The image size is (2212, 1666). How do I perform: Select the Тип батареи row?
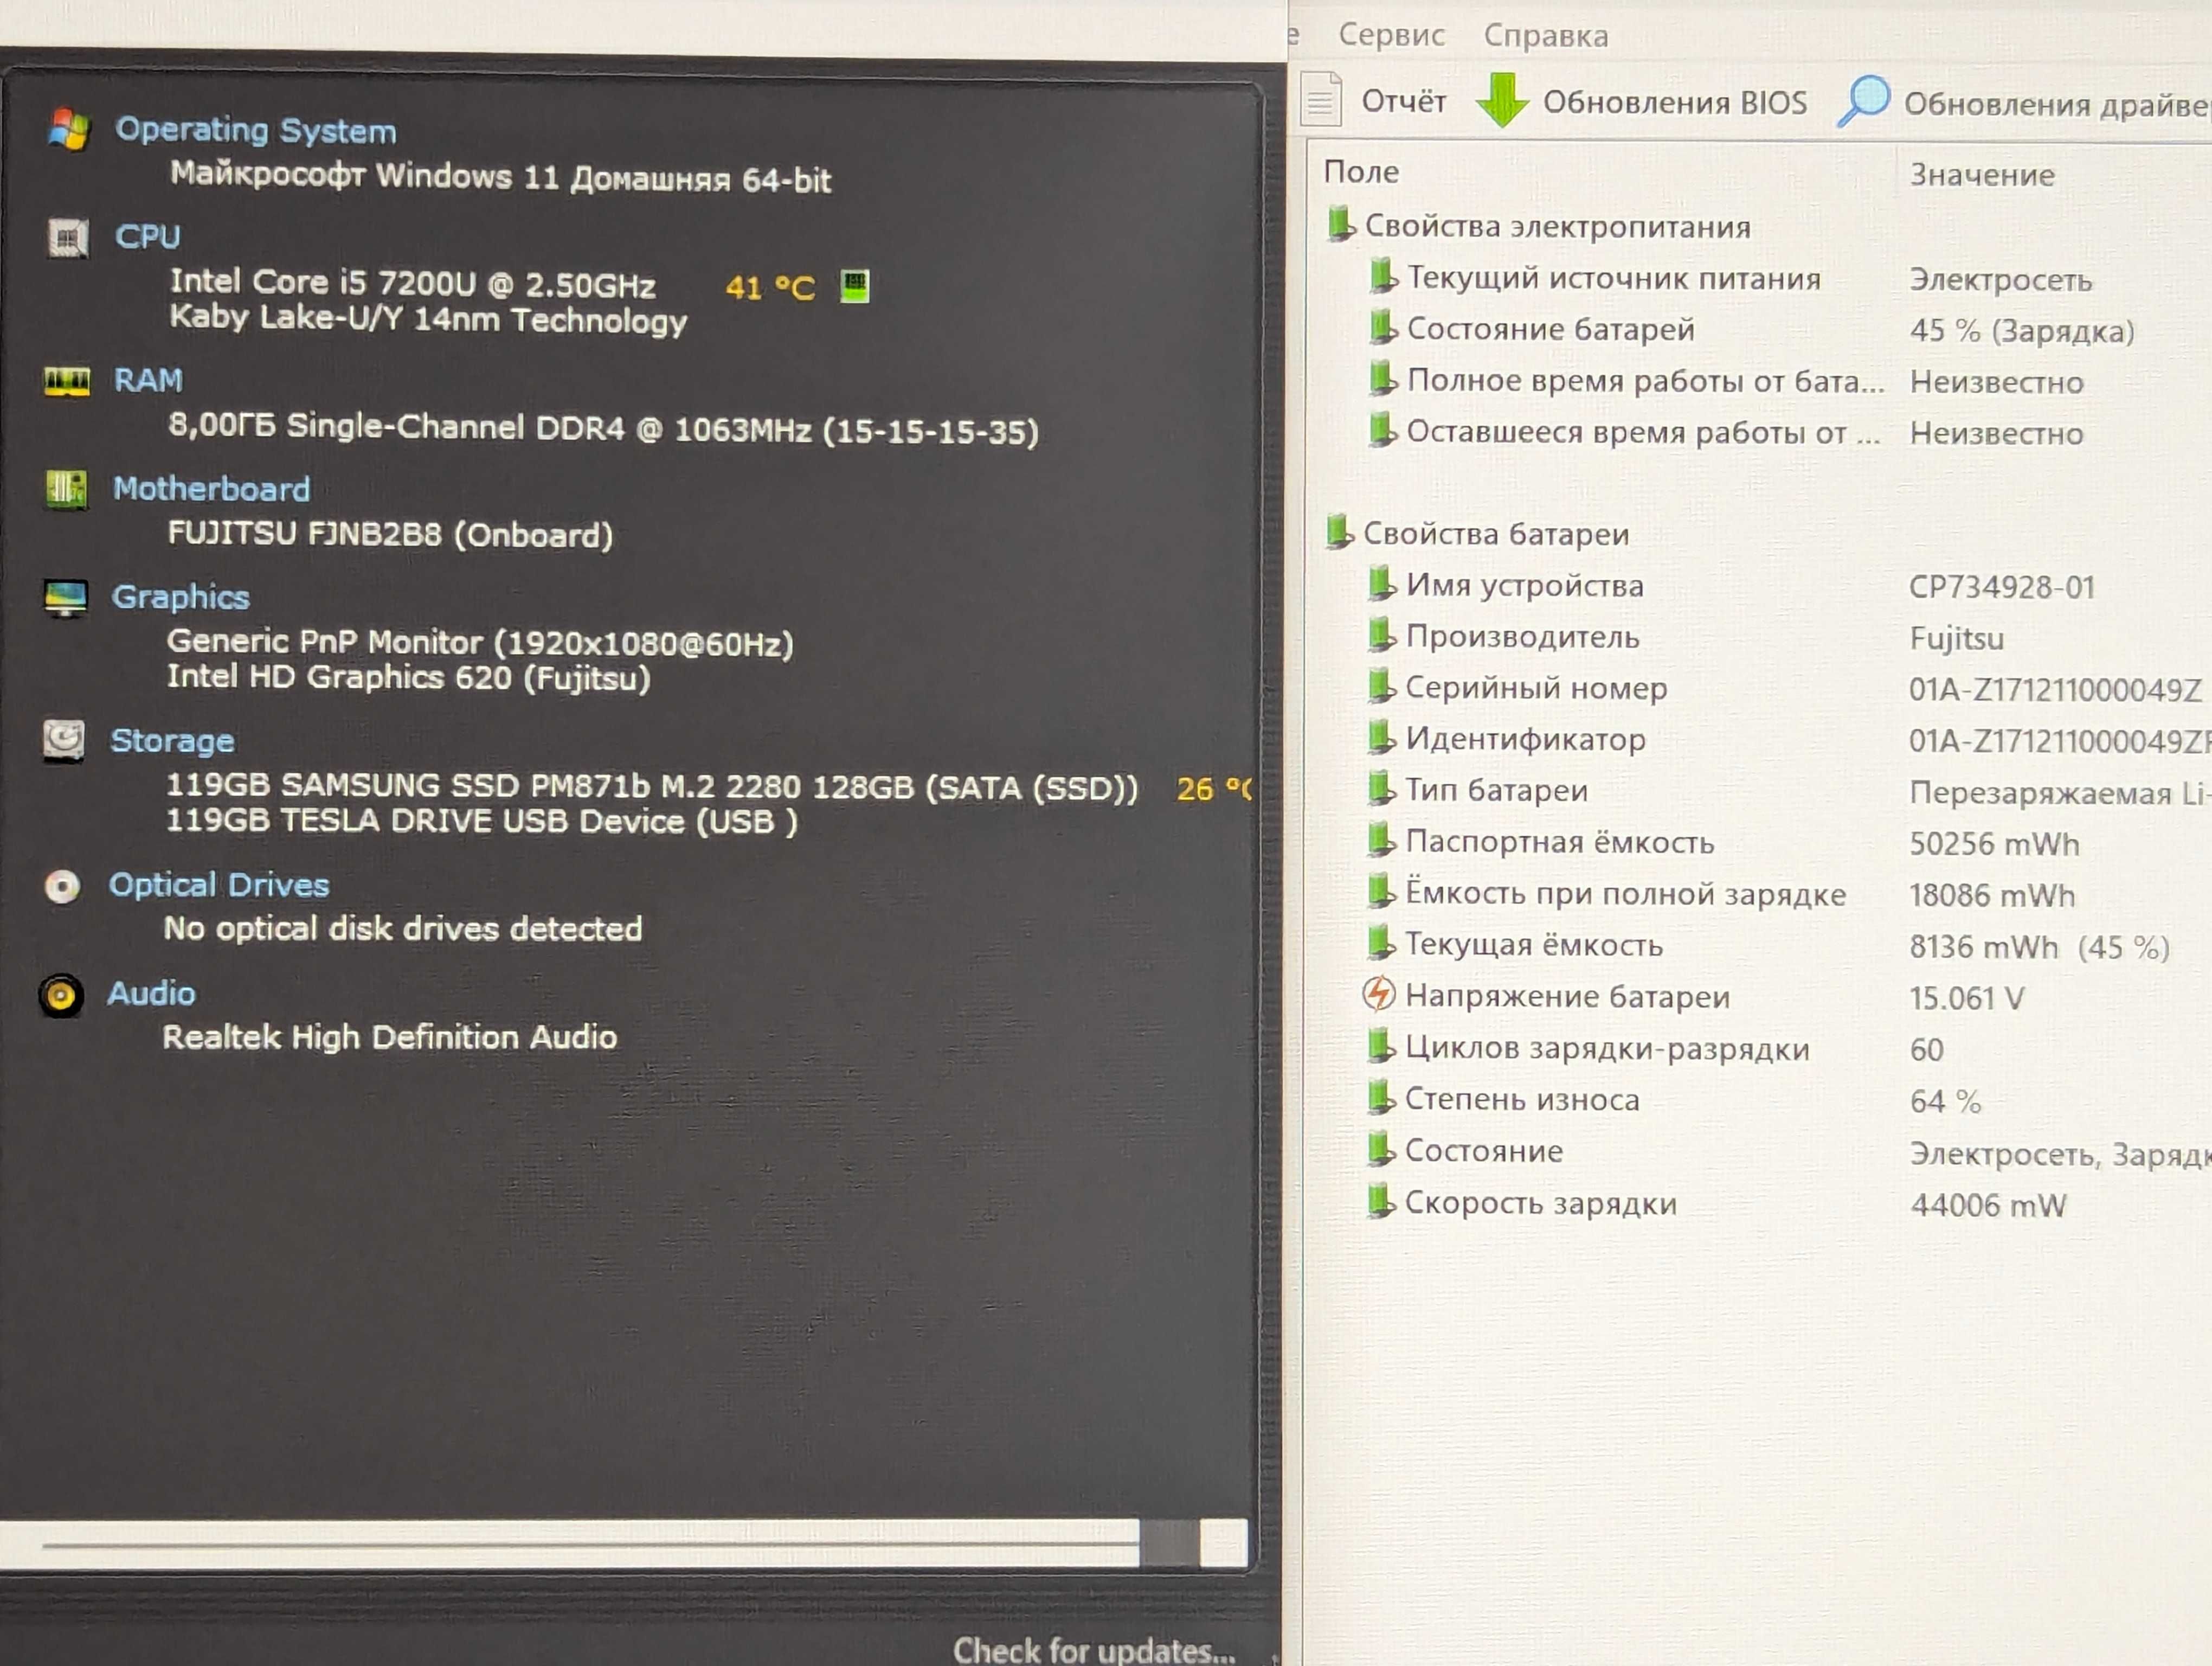1789,791
